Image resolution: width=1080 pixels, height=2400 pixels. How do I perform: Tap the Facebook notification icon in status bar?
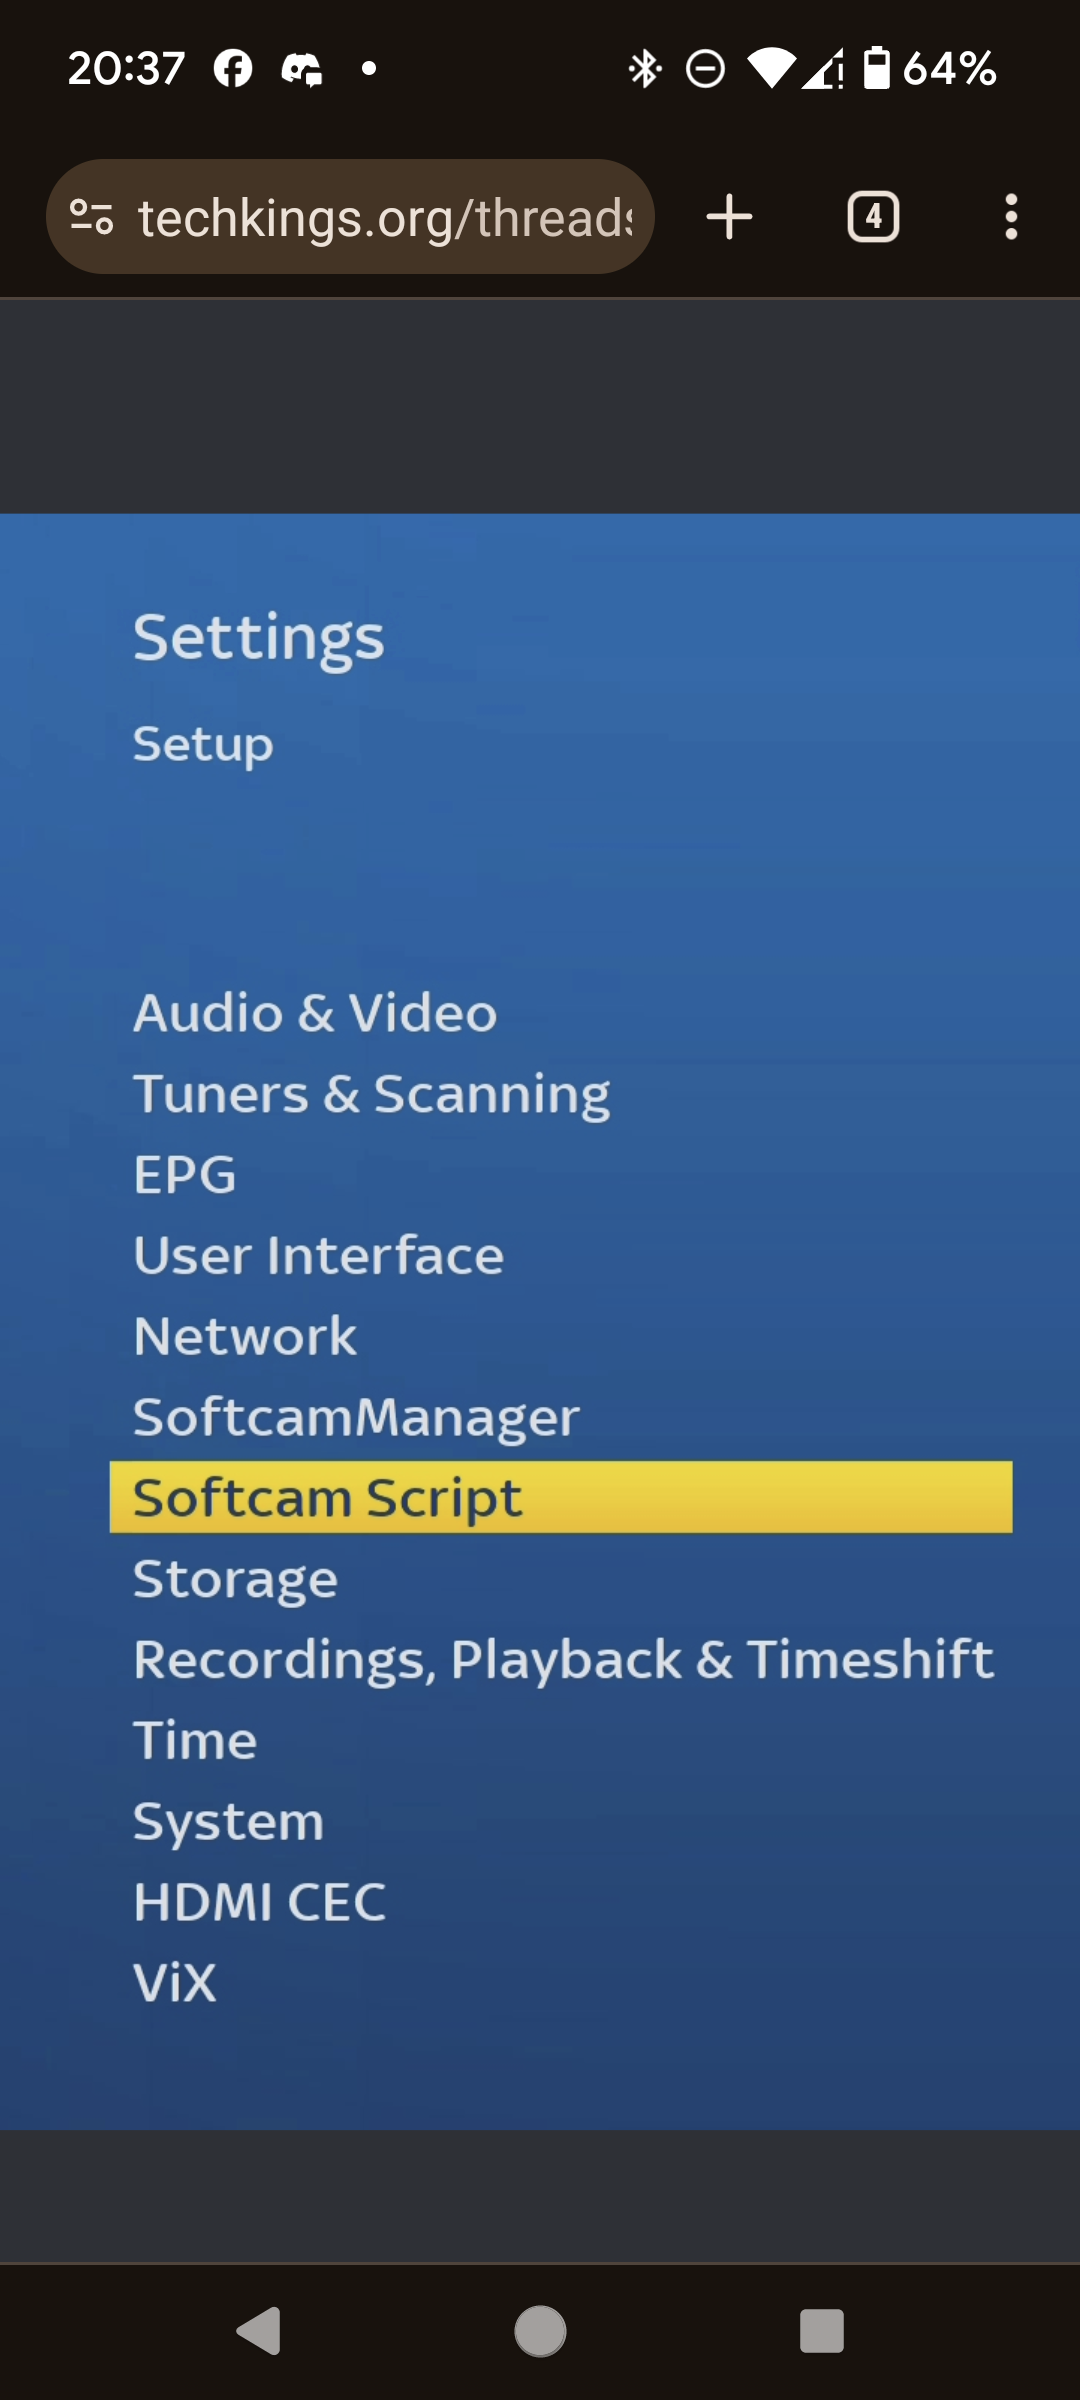233,69
